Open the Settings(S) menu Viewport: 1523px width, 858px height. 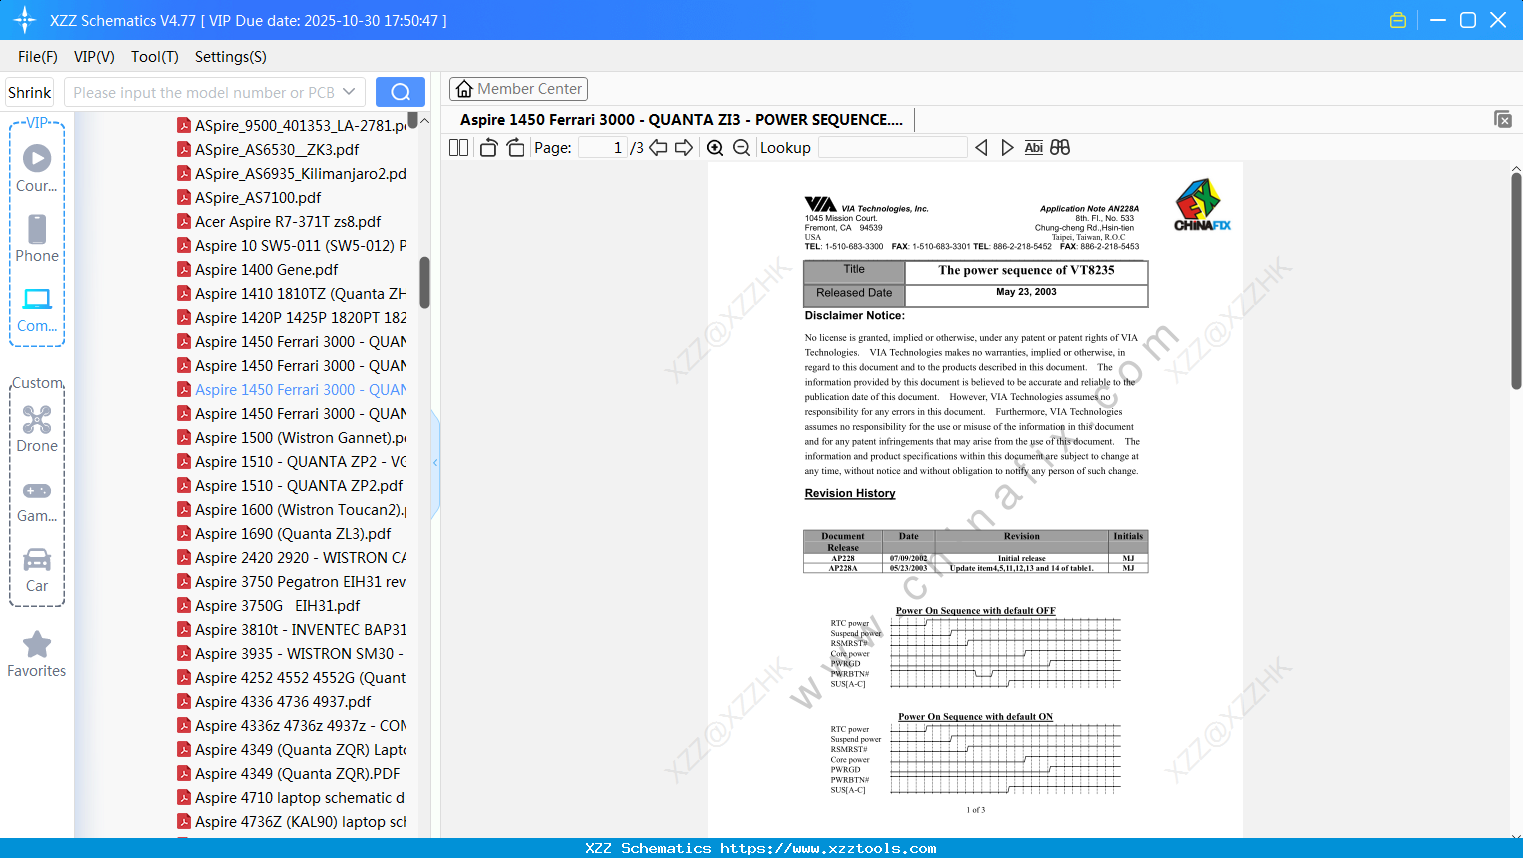[x=231, y=57]
